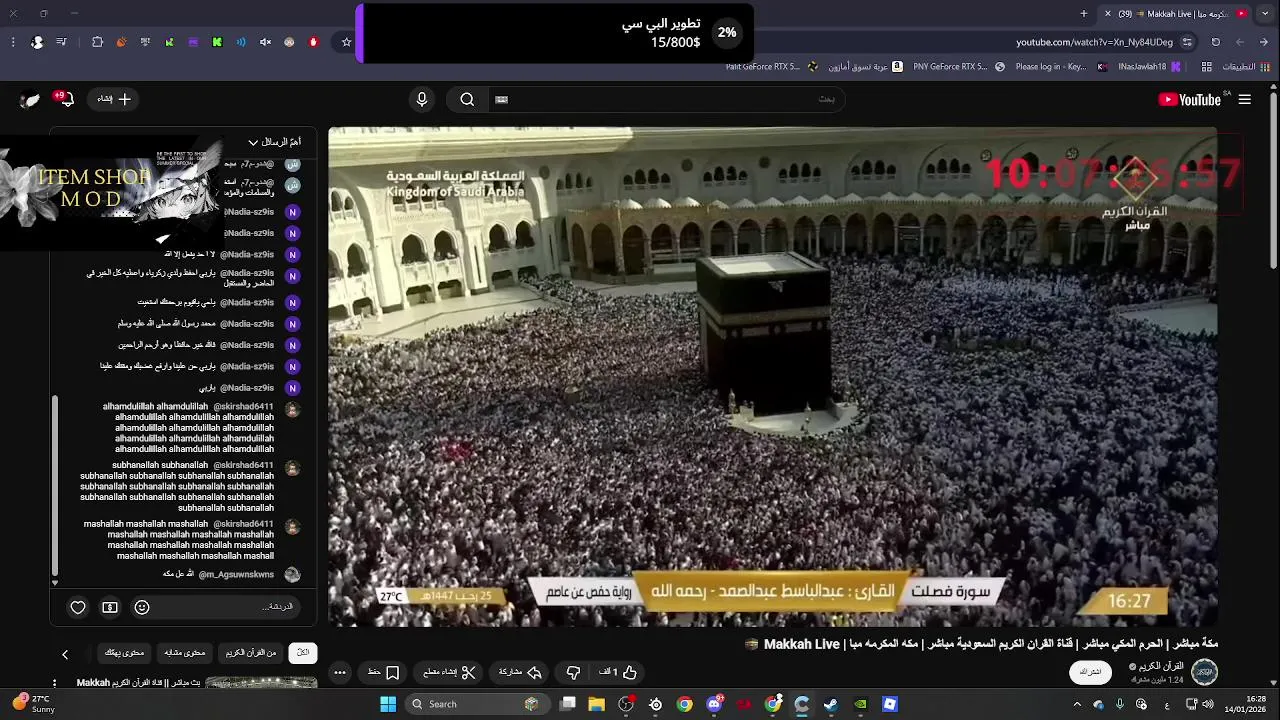Open the YouTube hamburger guide menu

(x=1245, y=99)
